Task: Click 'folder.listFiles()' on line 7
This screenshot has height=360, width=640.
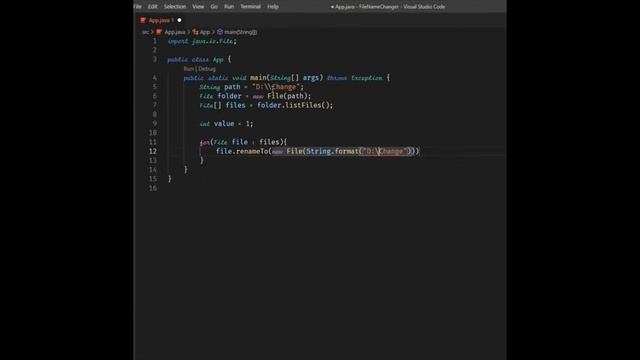Action: point(293,105)
